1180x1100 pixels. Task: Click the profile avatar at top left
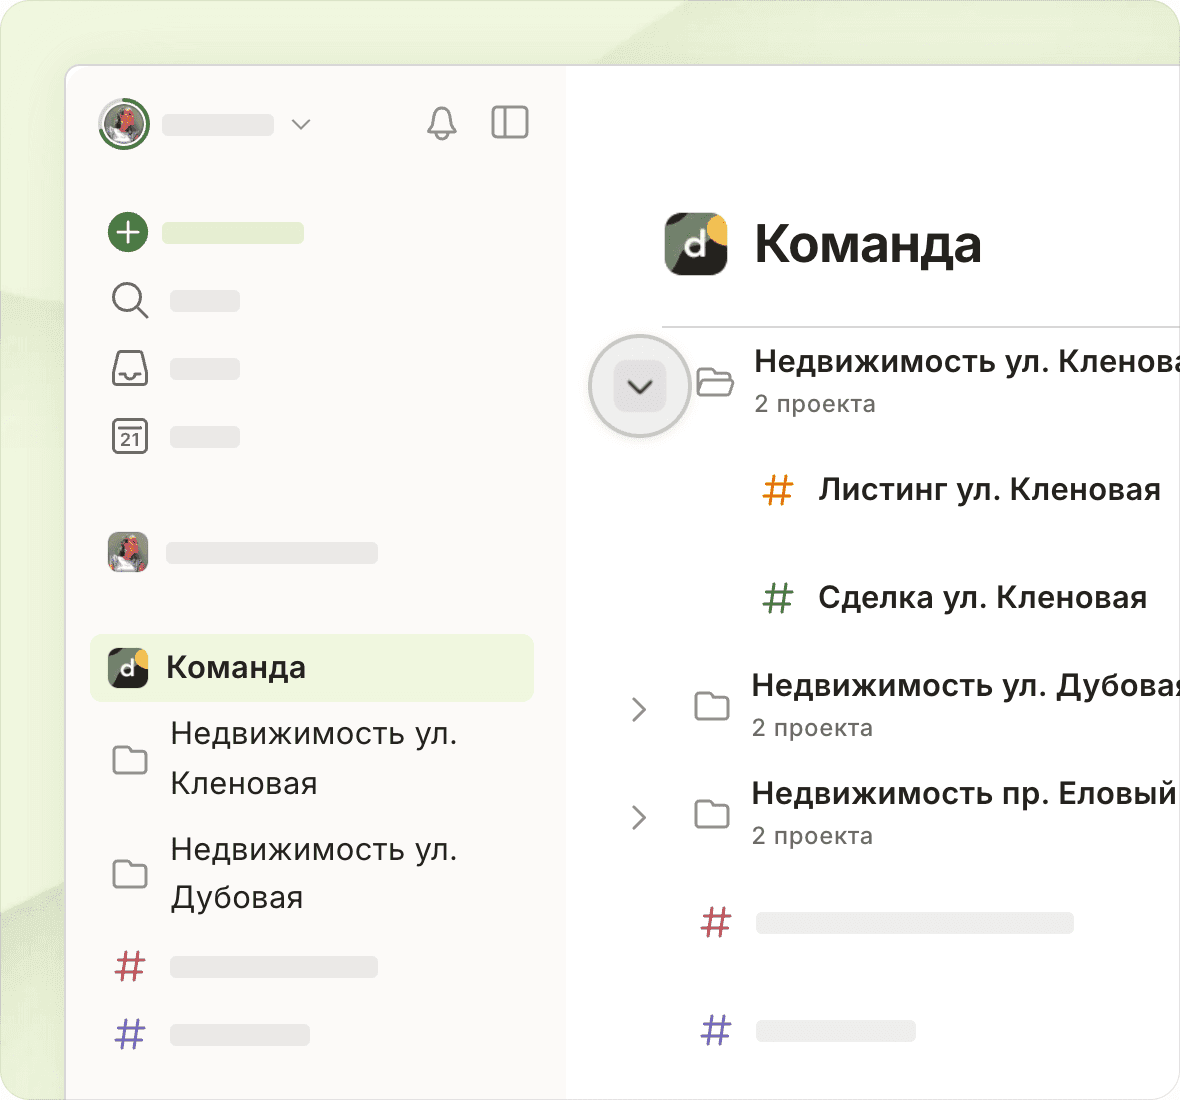tap(124, 124)
